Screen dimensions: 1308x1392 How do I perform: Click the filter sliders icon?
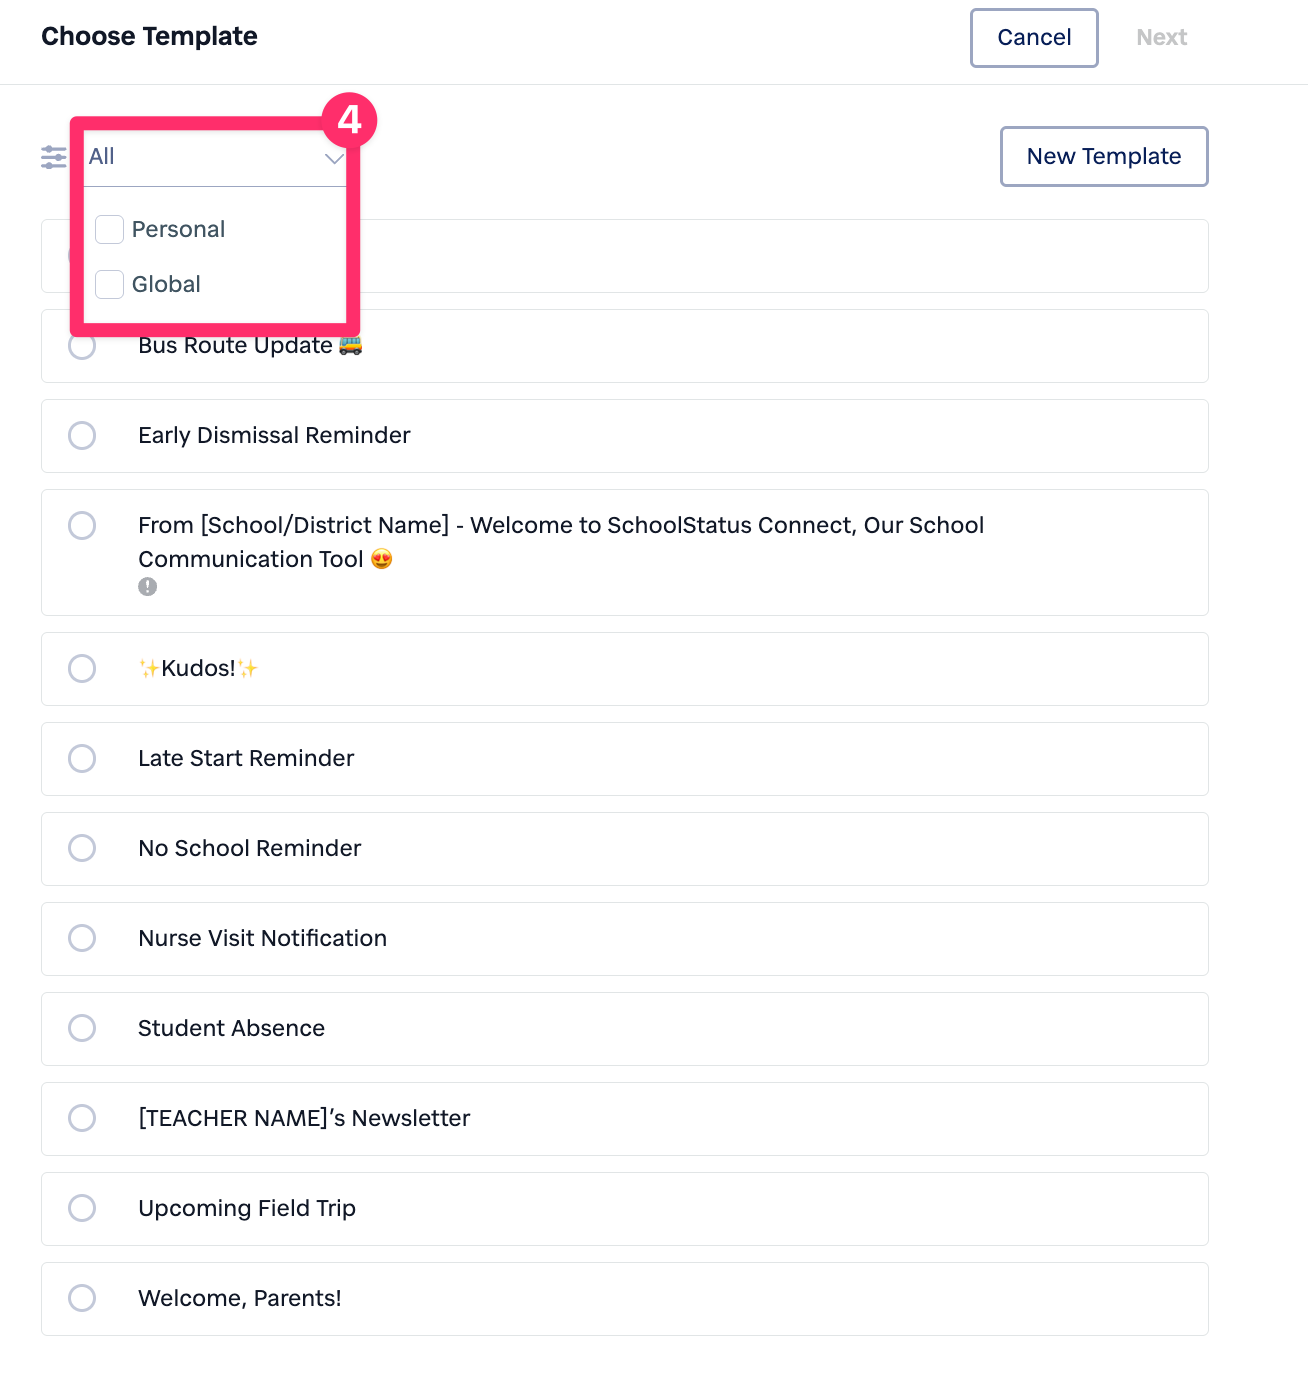(x=53, y=157)
